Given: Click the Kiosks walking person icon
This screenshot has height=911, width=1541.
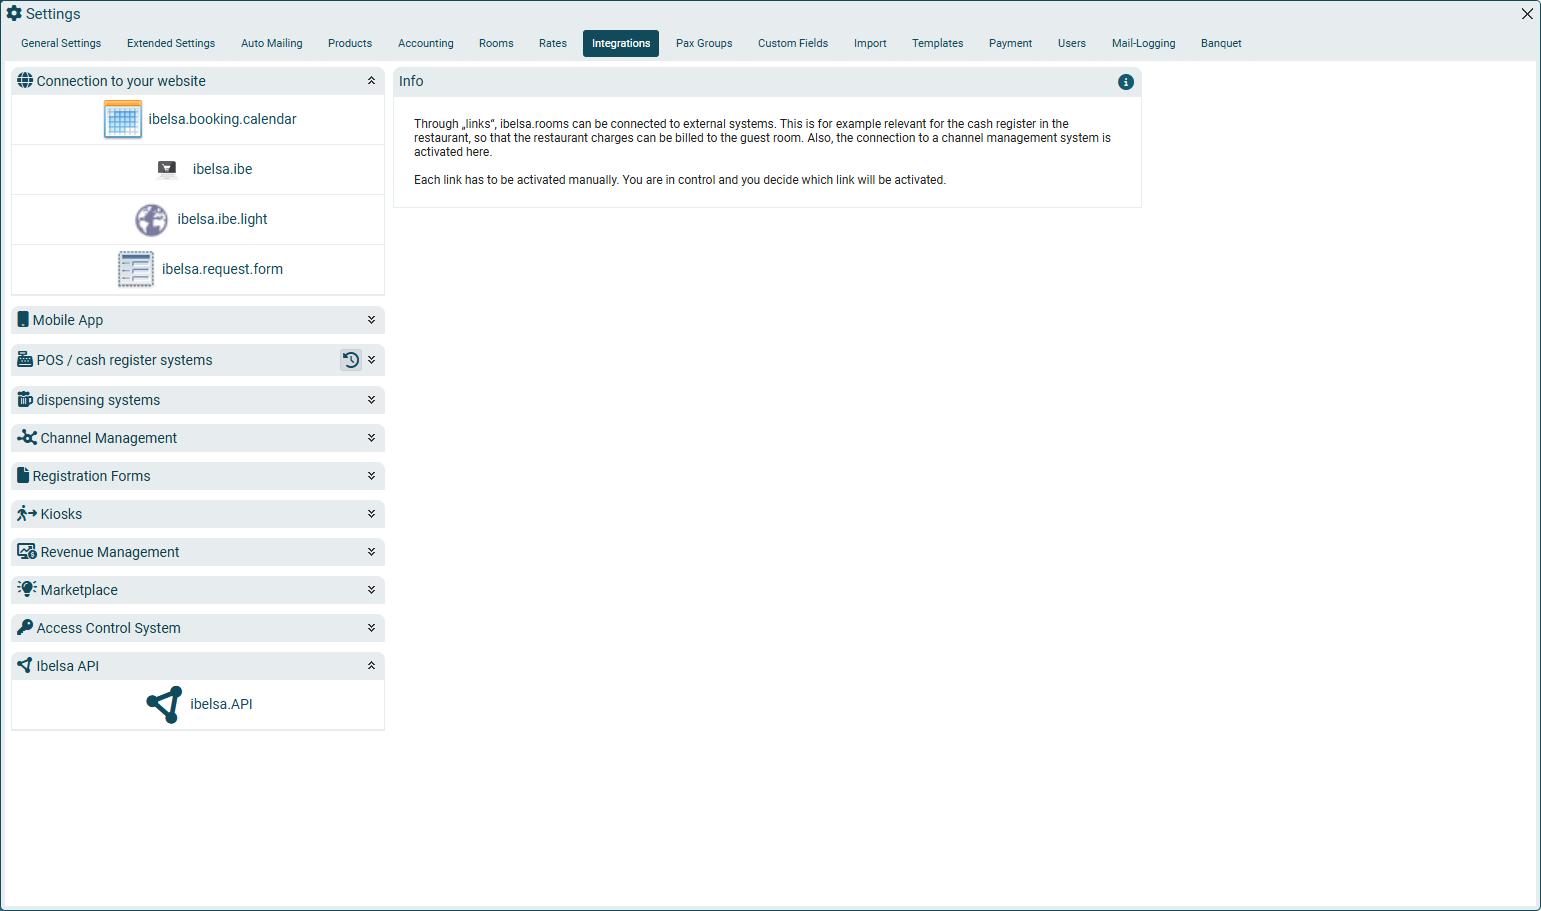Looking at the screenshot, I should pyautogui.click(x=27, y=514).
